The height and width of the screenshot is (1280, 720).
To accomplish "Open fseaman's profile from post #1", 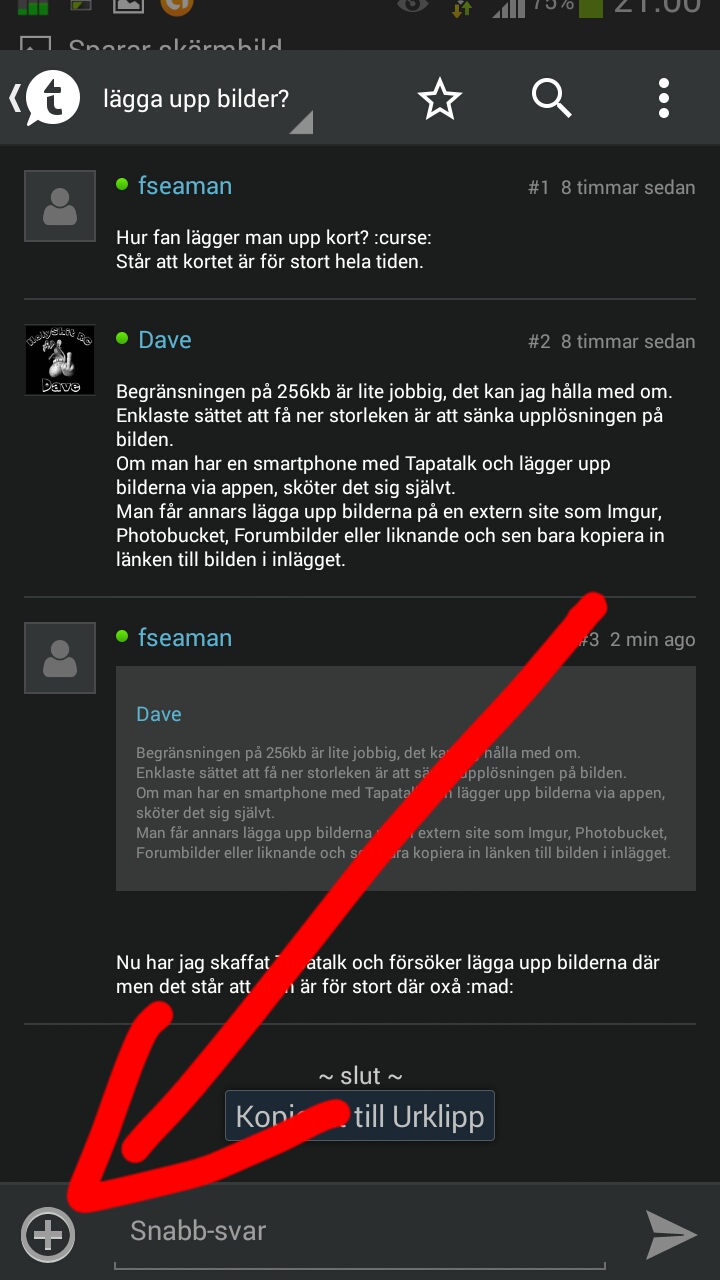I will (185, 186).
